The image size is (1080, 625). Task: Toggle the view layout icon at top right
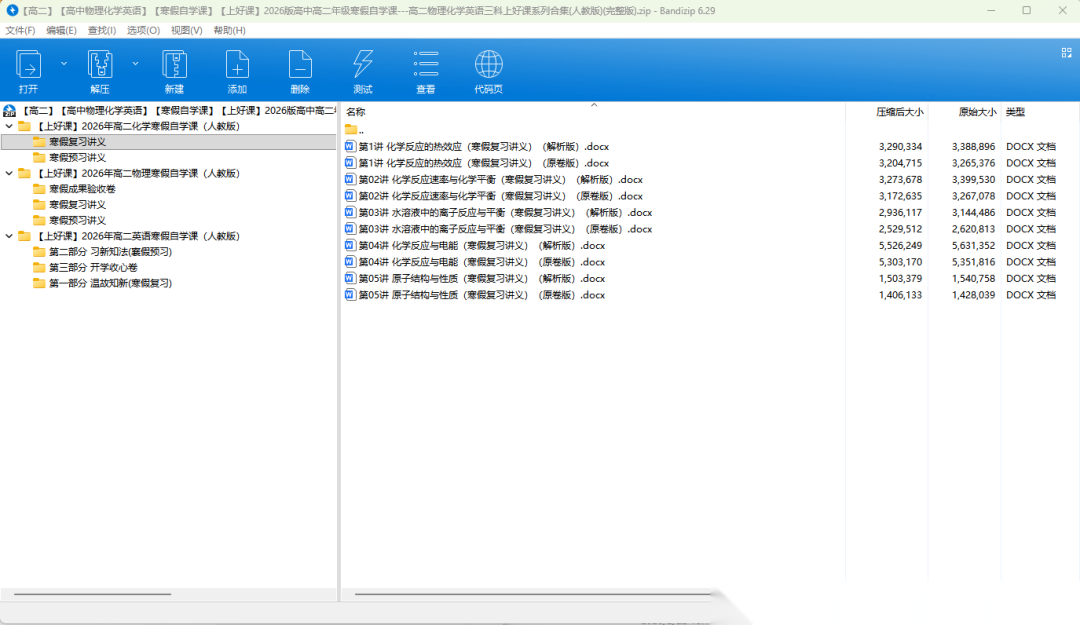(1066, 53)
